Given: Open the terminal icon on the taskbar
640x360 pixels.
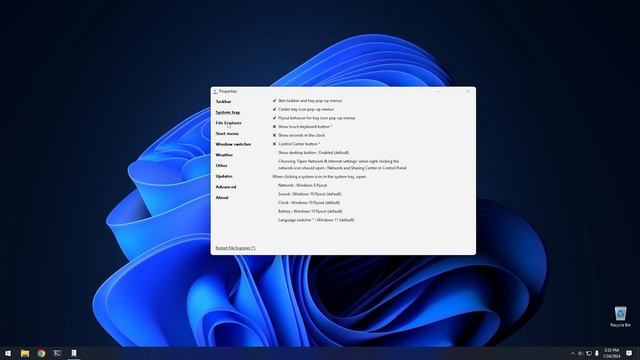Looking at the screenshot, I should [x=57, y=353].
